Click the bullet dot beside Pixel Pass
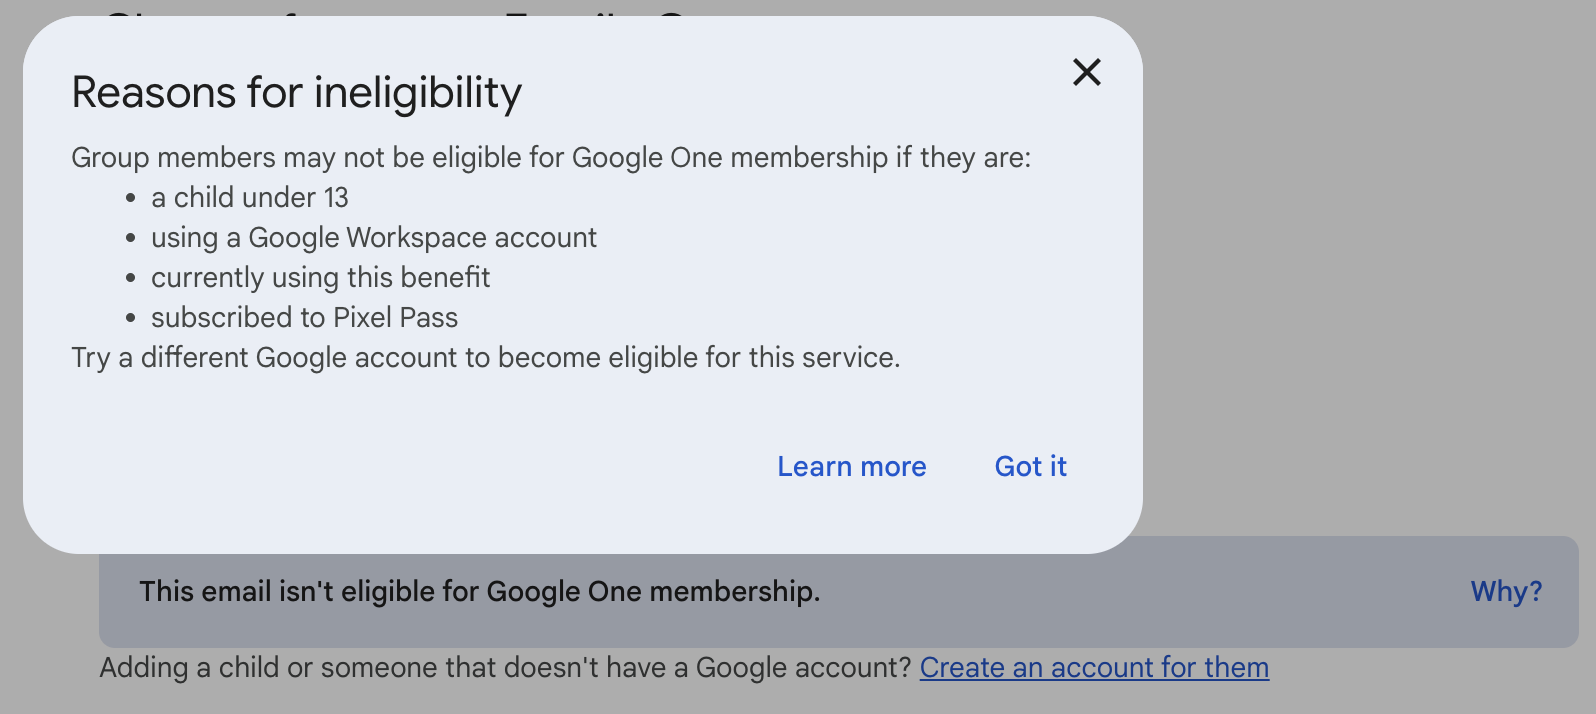The height and width of the screenshot is (714, 1596). coord(130,319)
